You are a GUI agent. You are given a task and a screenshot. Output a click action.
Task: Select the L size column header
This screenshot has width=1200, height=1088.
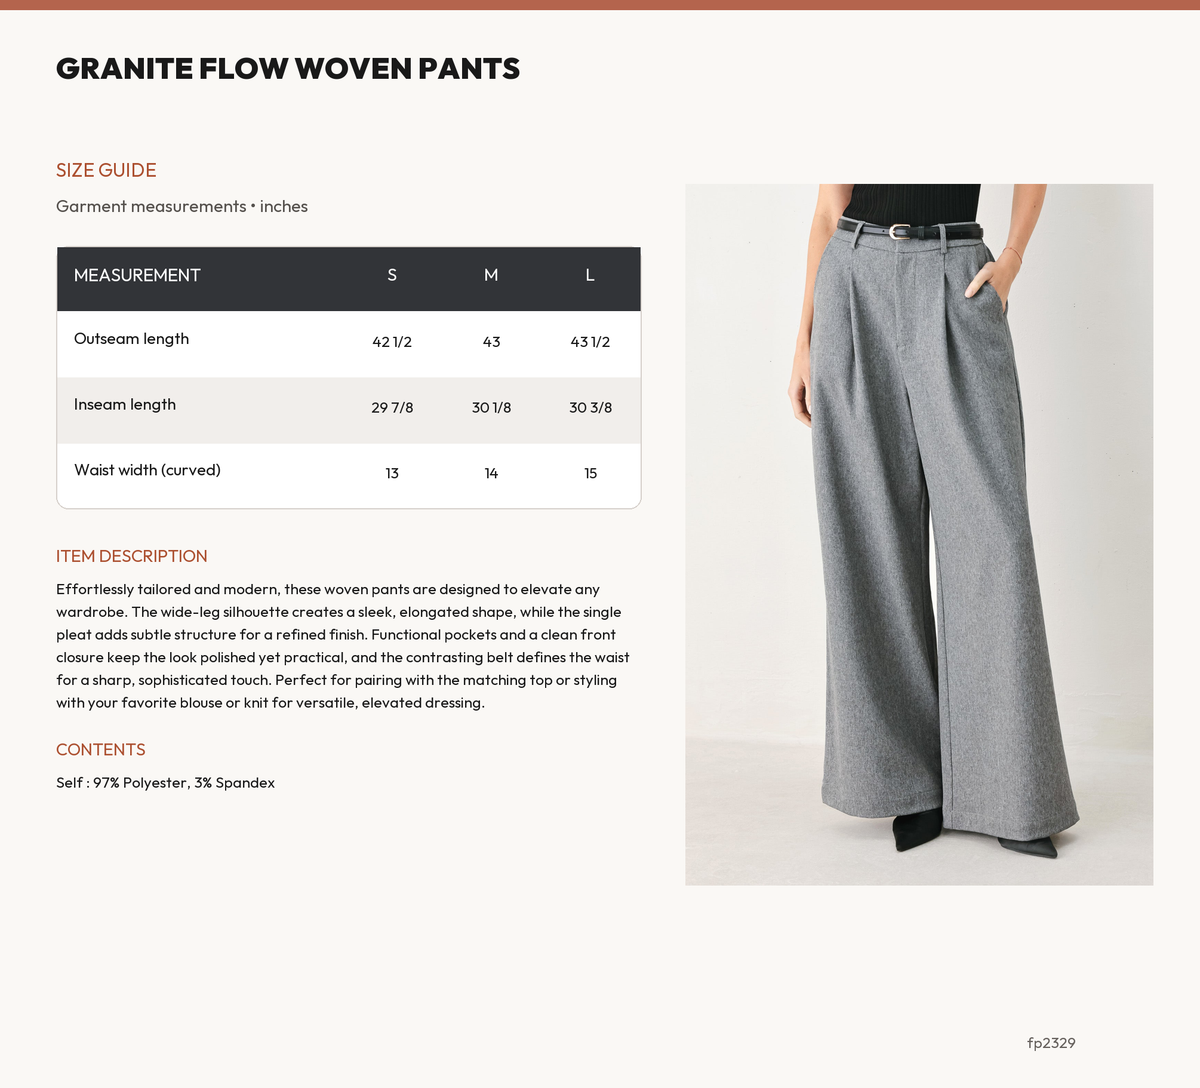pos(590,275)
